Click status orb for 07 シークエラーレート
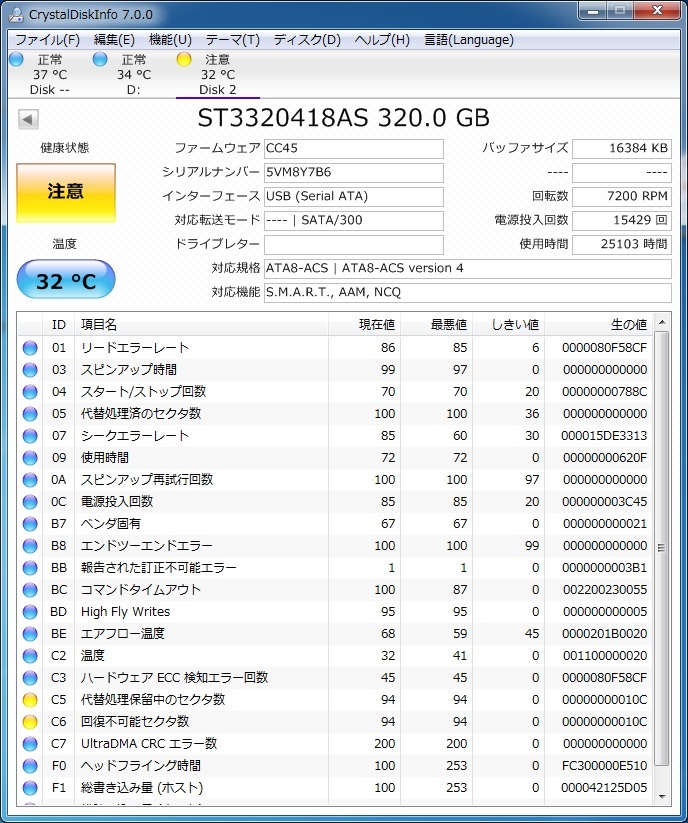 tap(30, 436)
